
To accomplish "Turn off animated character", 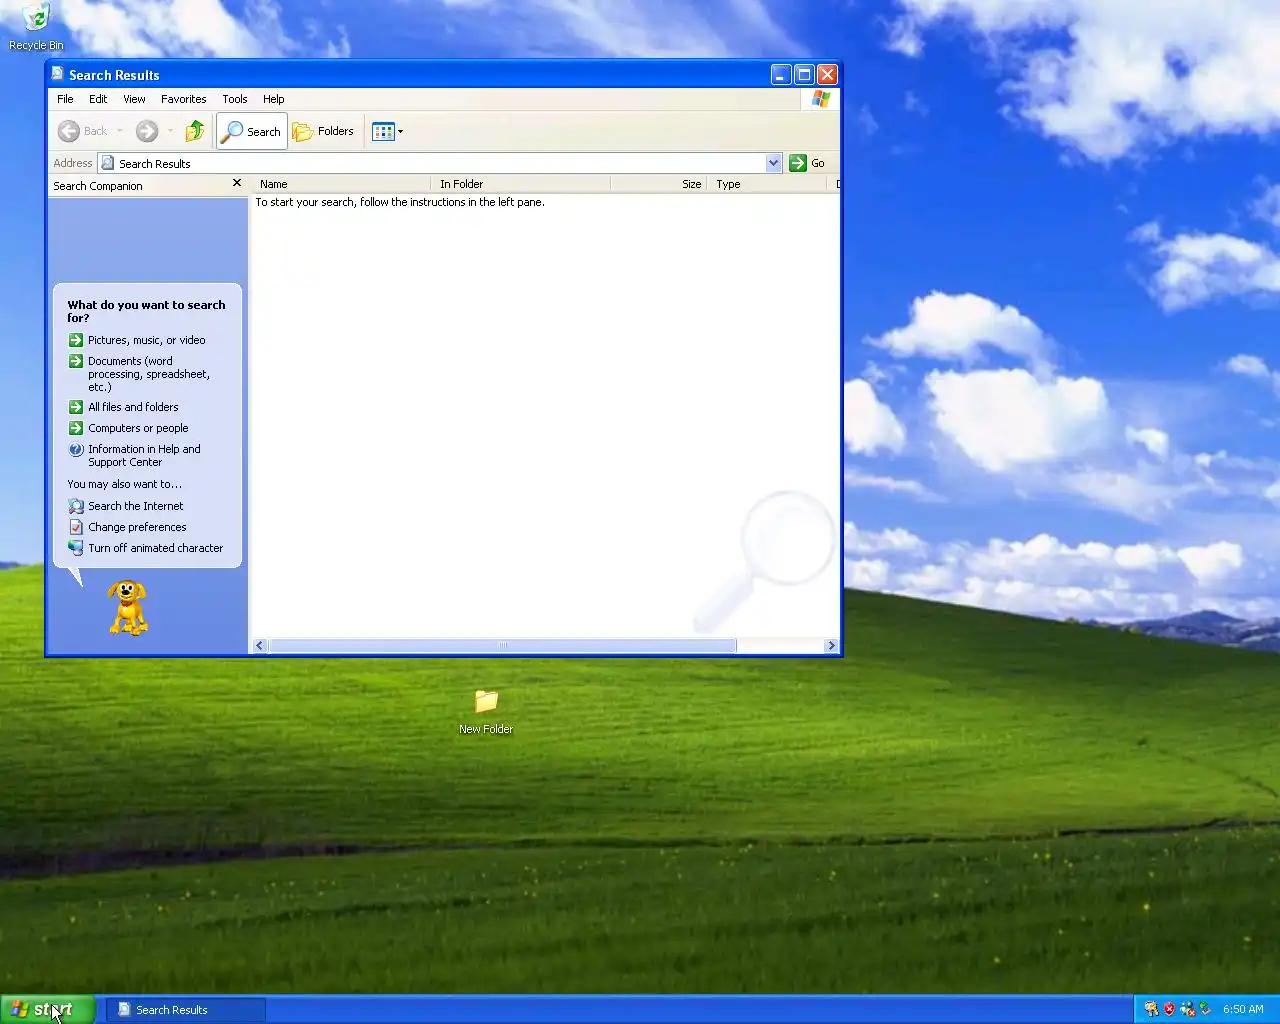I will [146, 548].
